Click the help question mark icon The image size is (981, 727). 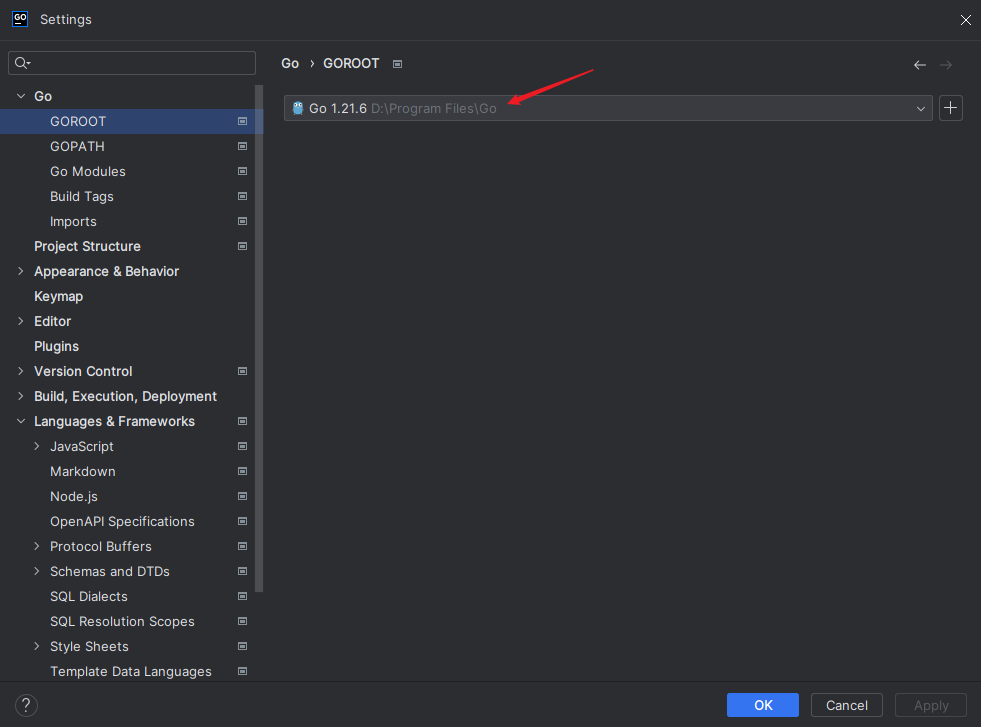(27, 705)
